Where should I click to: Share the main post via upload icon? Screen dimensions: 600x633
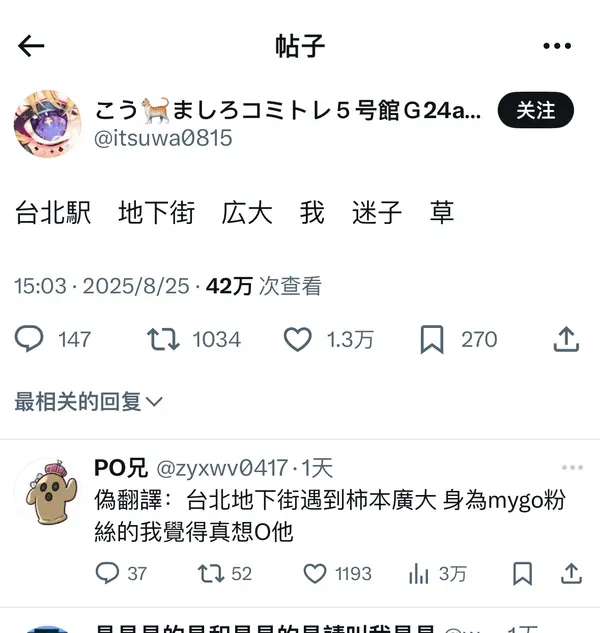(566, 339)
